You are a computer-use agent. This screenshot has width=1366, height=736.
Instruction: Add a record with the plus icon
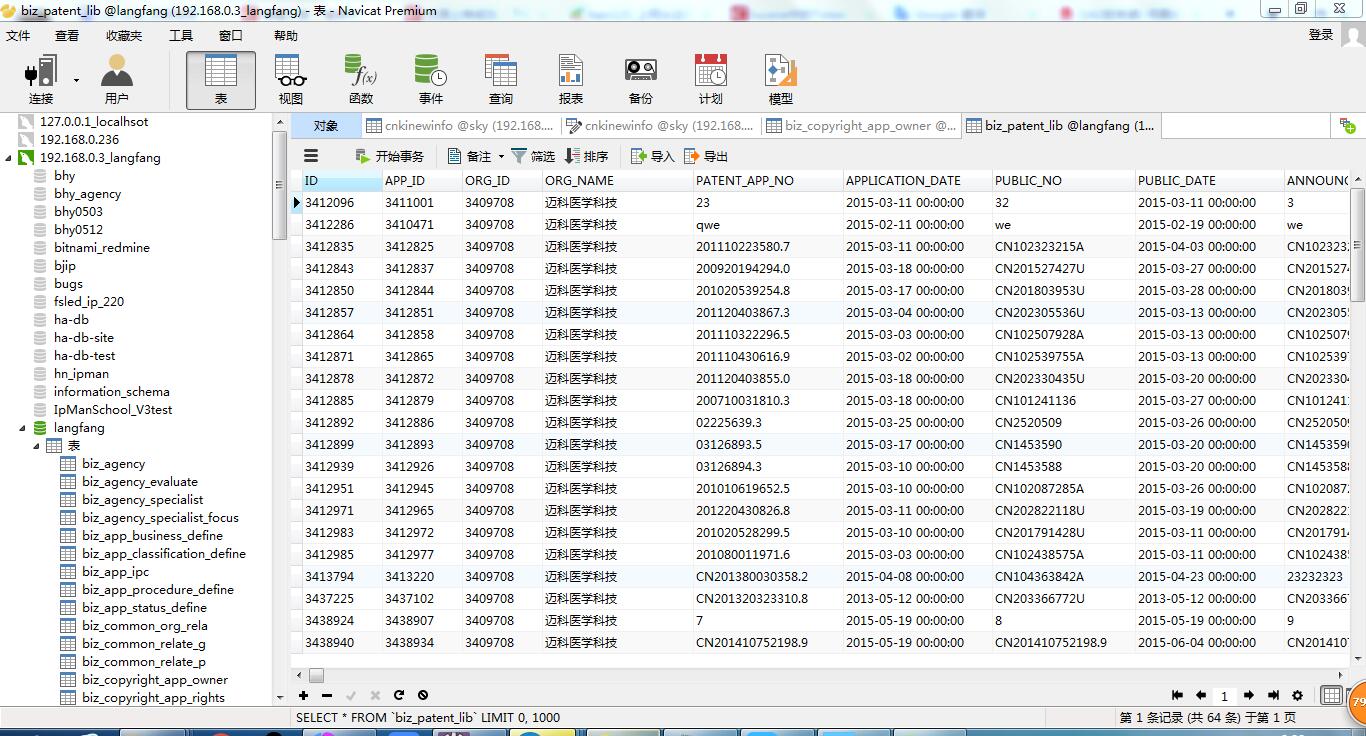(303, 695)
